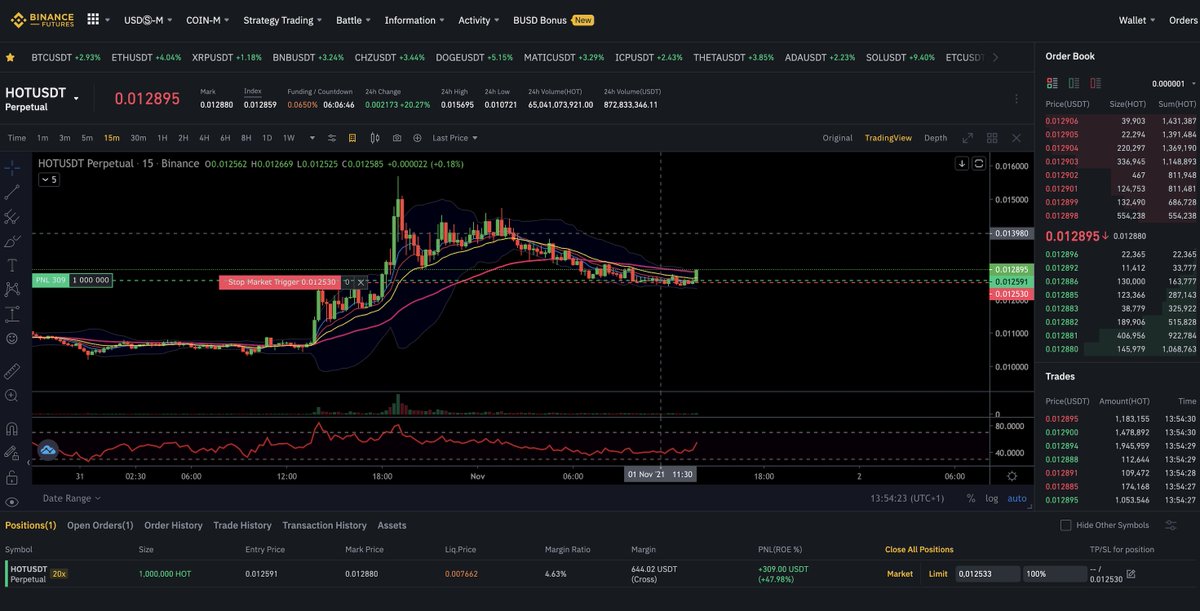
Task: Click the download arrow button on chart
Action: point(962,163)
